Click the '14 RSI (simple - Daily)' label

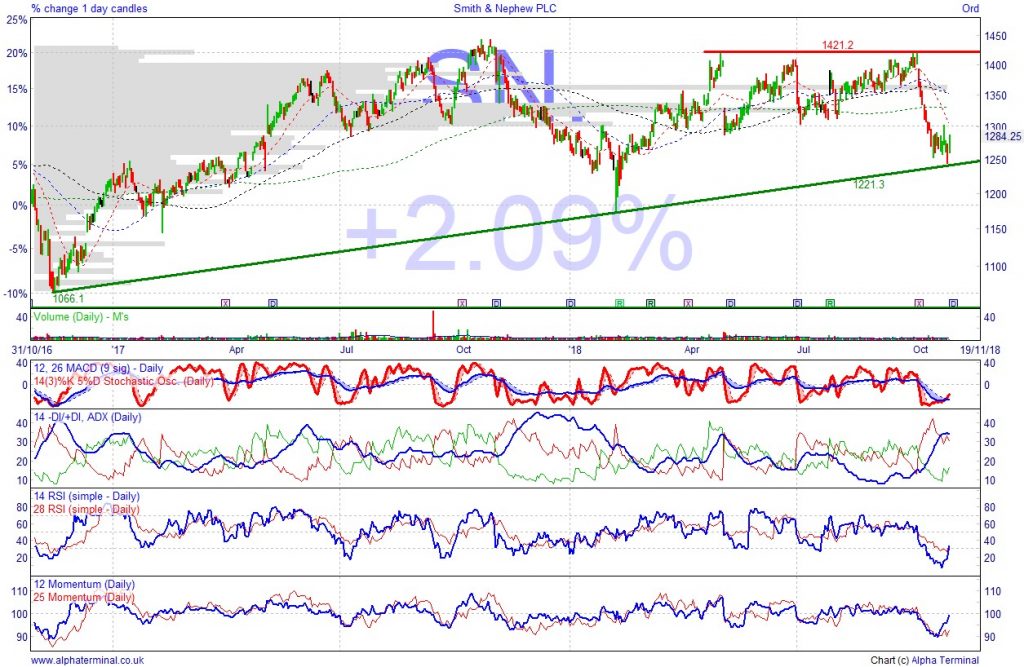coord(86,496)
